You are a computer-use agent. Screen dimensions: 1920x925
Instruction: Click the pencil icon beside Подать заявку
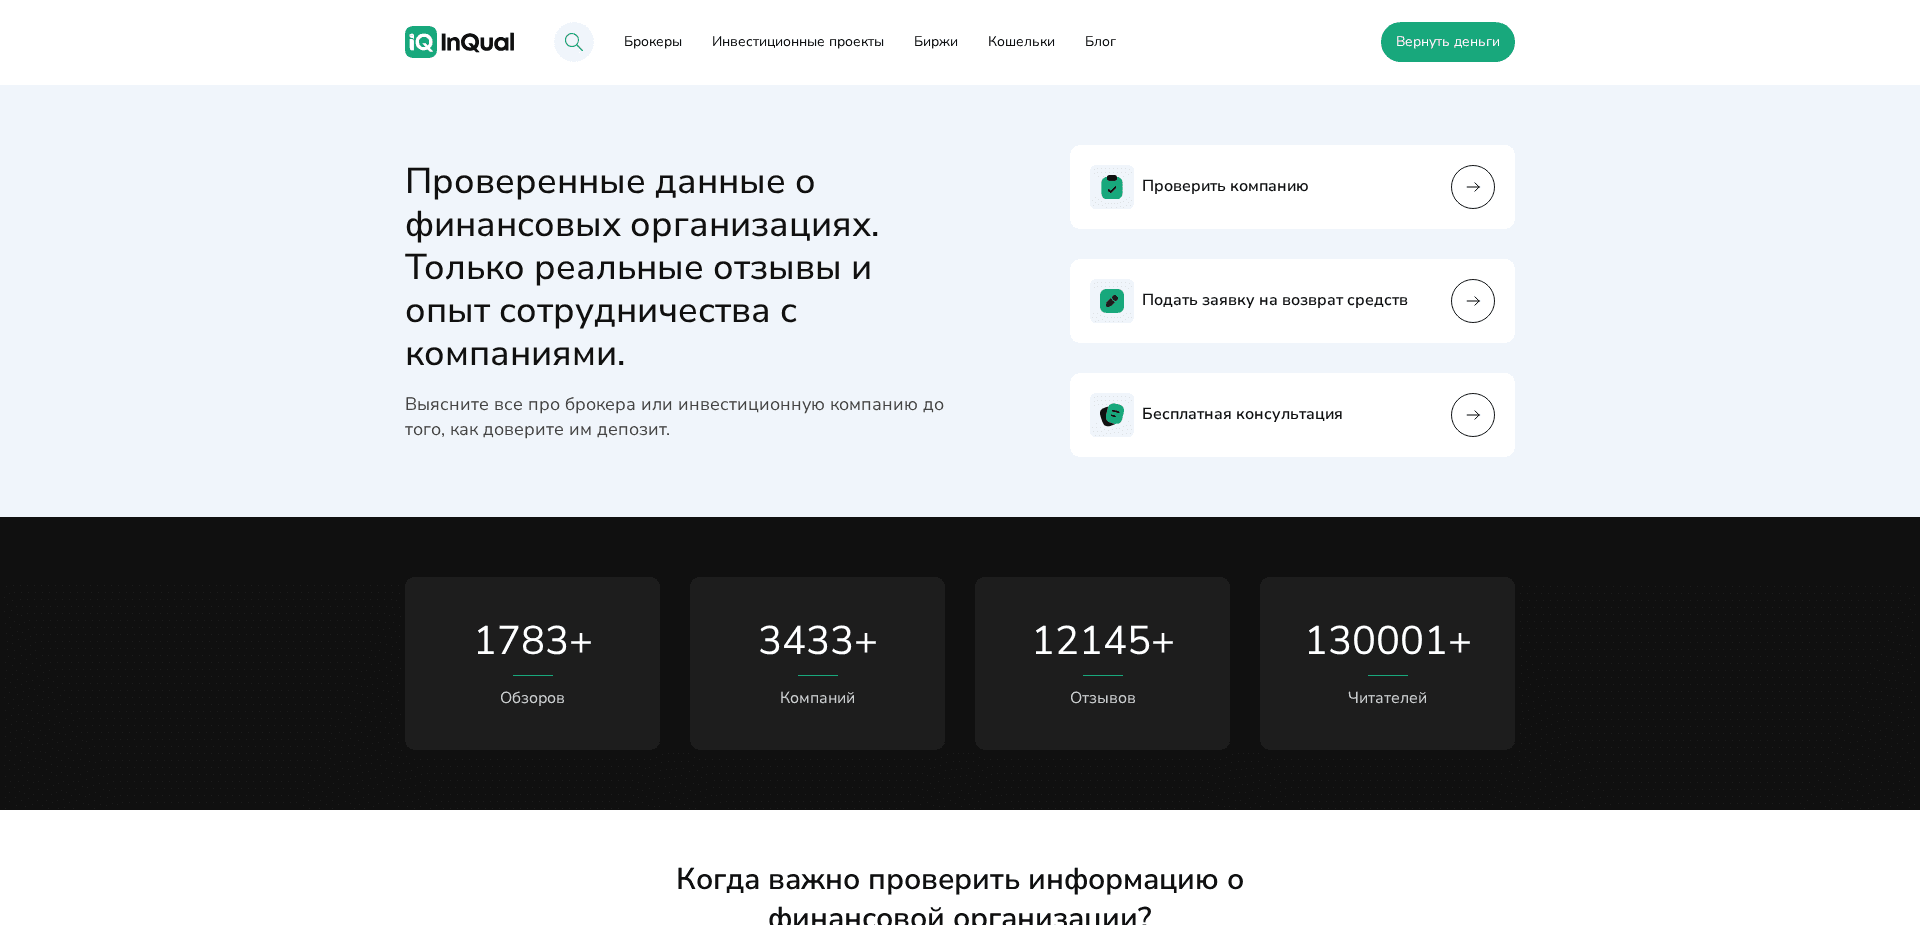pos(1112,301)
